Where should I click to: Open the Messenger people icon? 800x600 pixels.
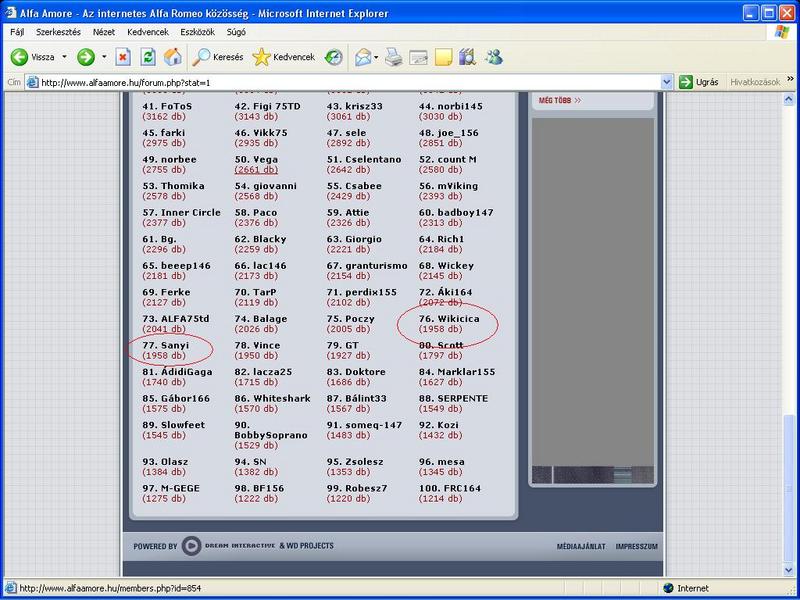coord(493,57)
